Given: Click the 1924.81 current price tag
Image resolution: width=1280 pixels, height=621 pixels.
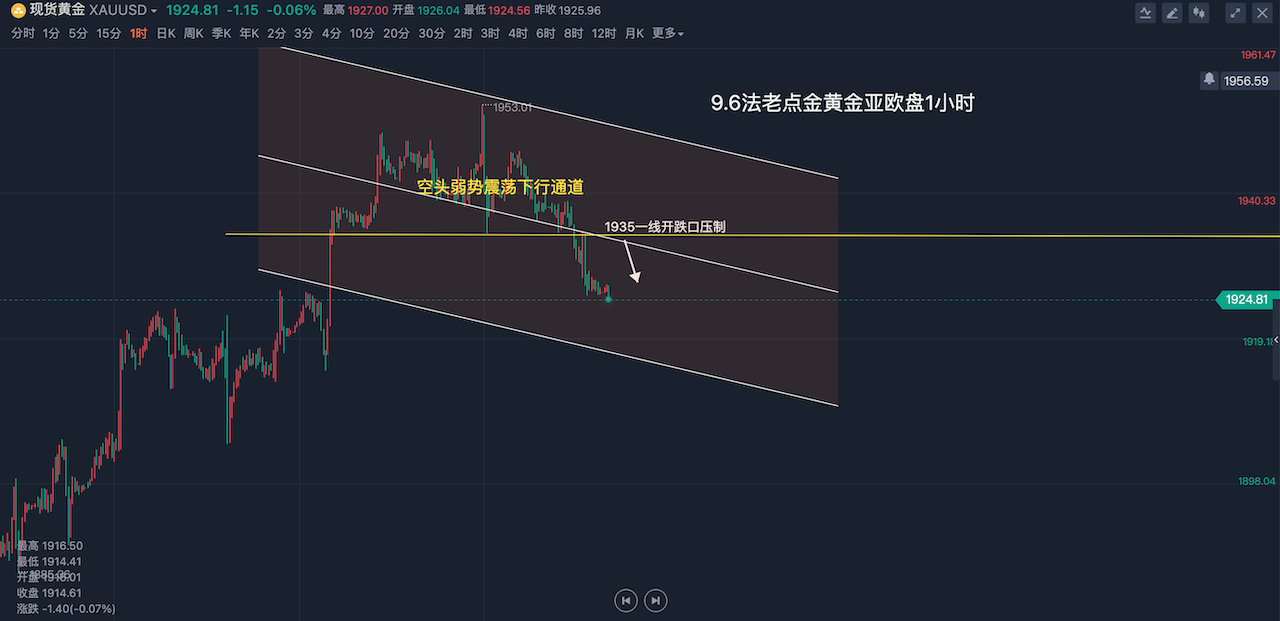Looking at the screenshot, I should tap(1246, 299).
